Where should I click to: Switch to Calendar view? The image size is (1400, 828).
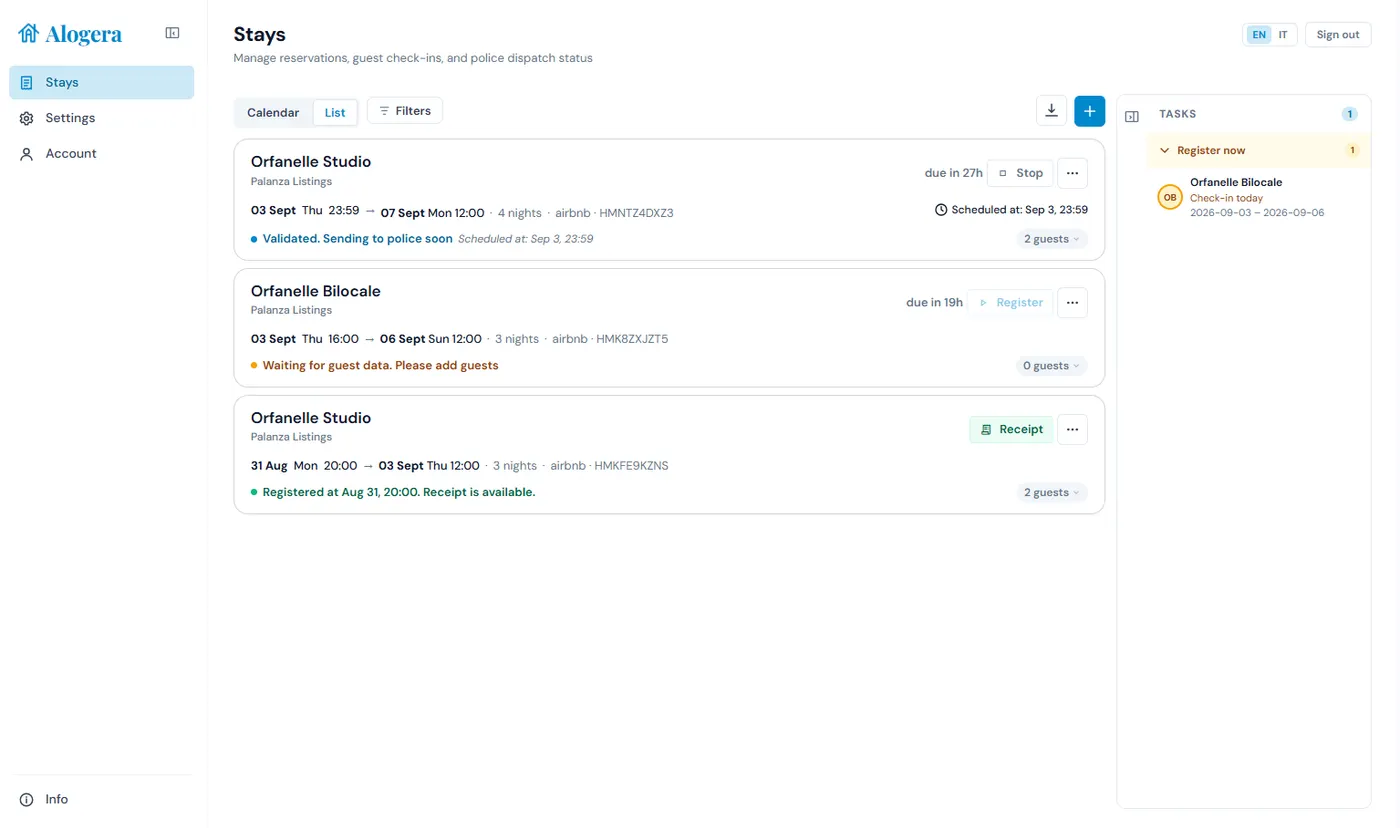(273, 113)
